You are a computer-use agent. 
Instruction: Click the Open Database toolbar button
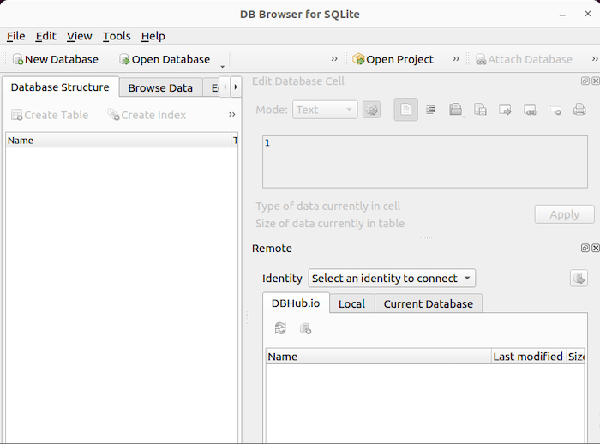click(165, 59)
